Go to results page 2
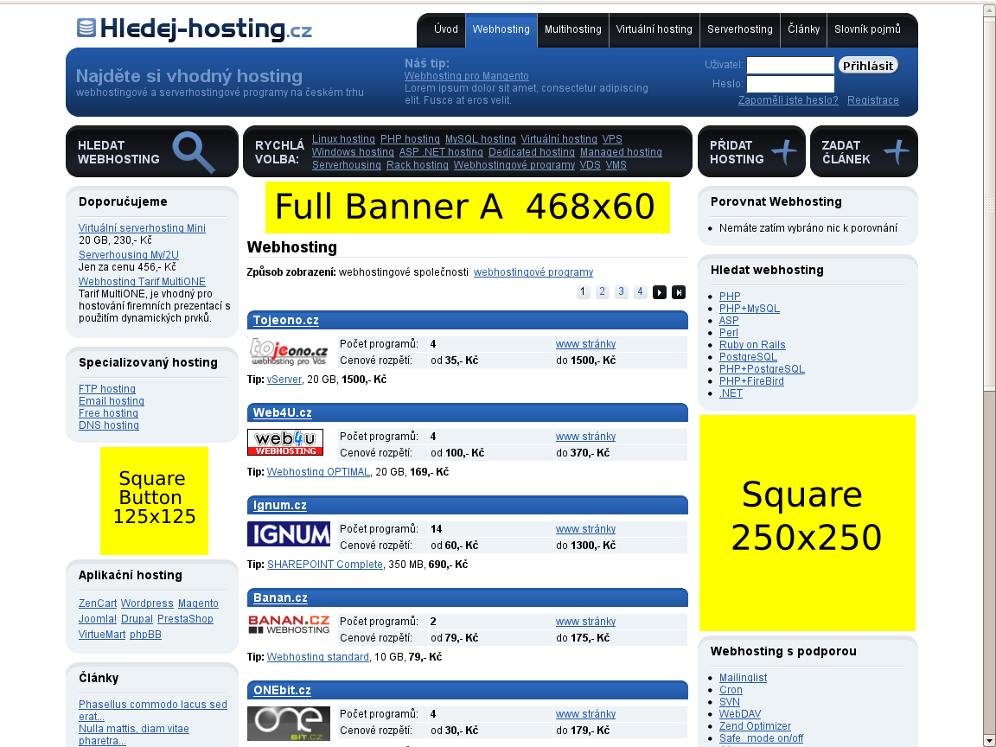 (602, 292)
